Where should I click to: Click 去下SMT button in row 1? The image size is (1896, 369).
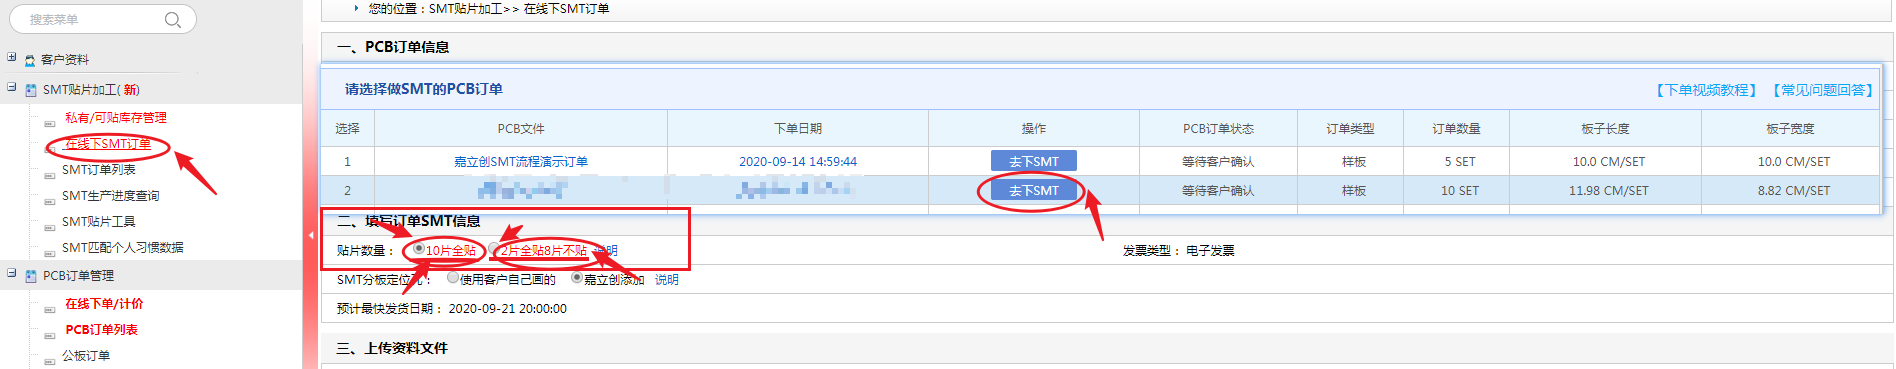point(1033,161)
